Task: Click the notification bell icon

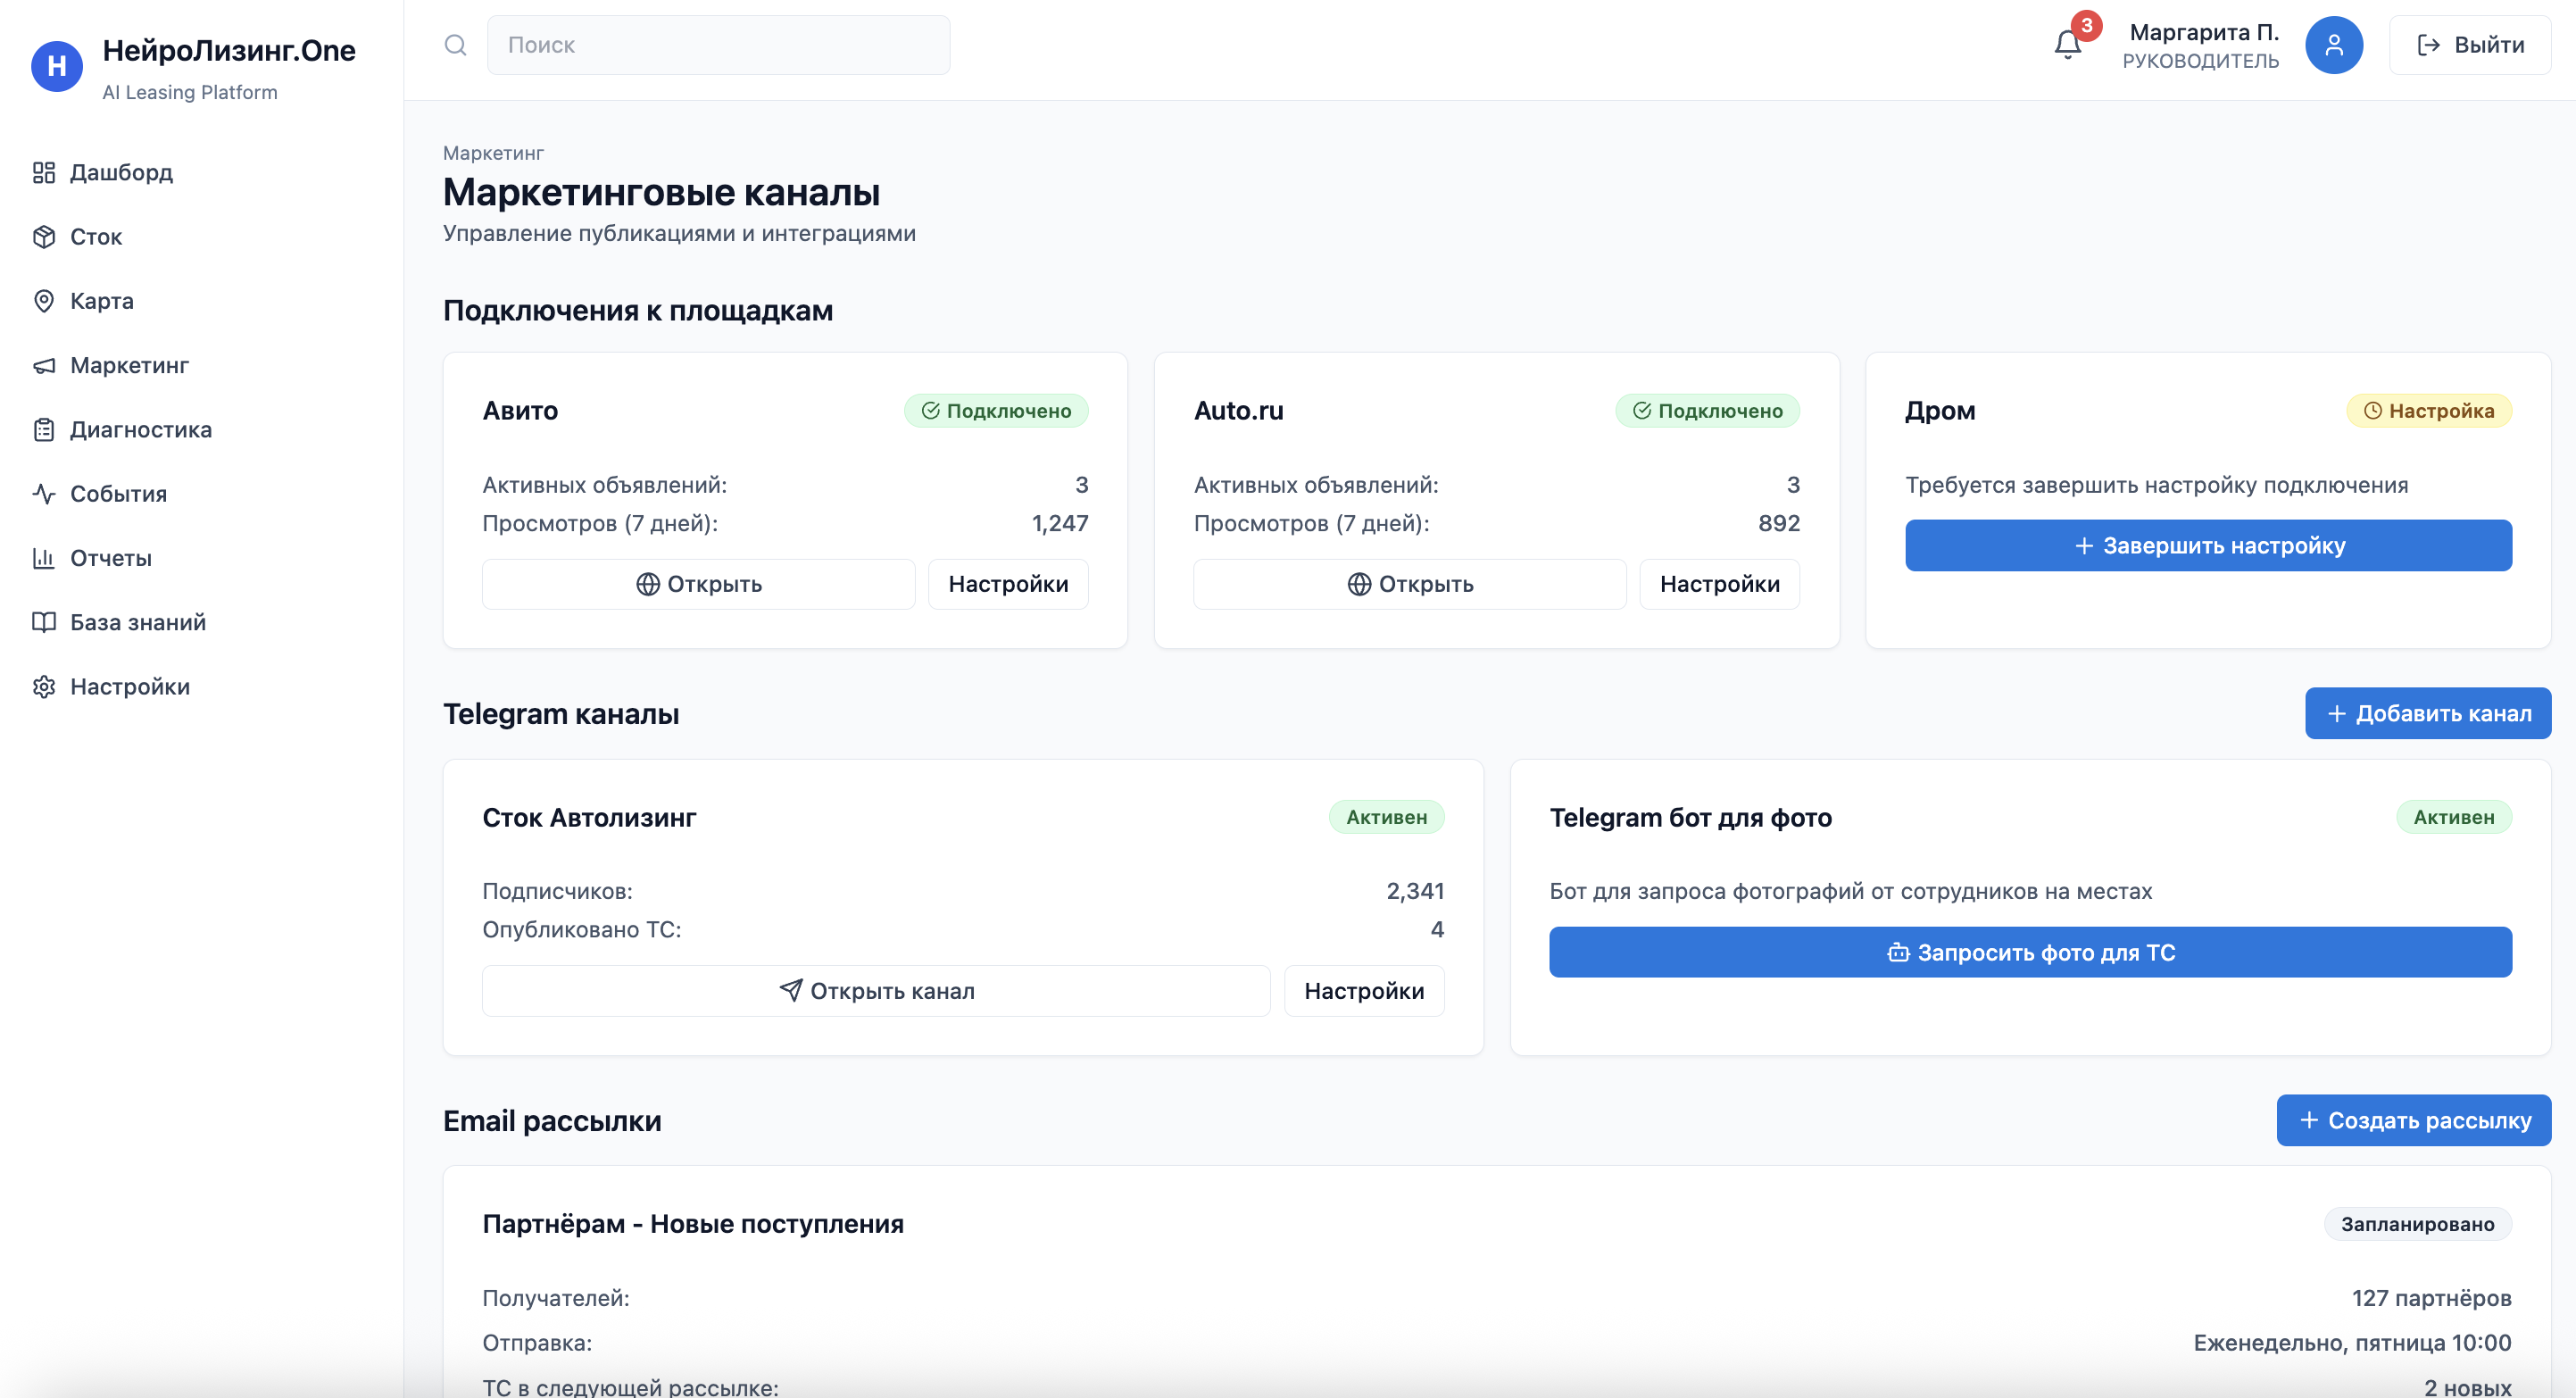Action: [2067, 45]
